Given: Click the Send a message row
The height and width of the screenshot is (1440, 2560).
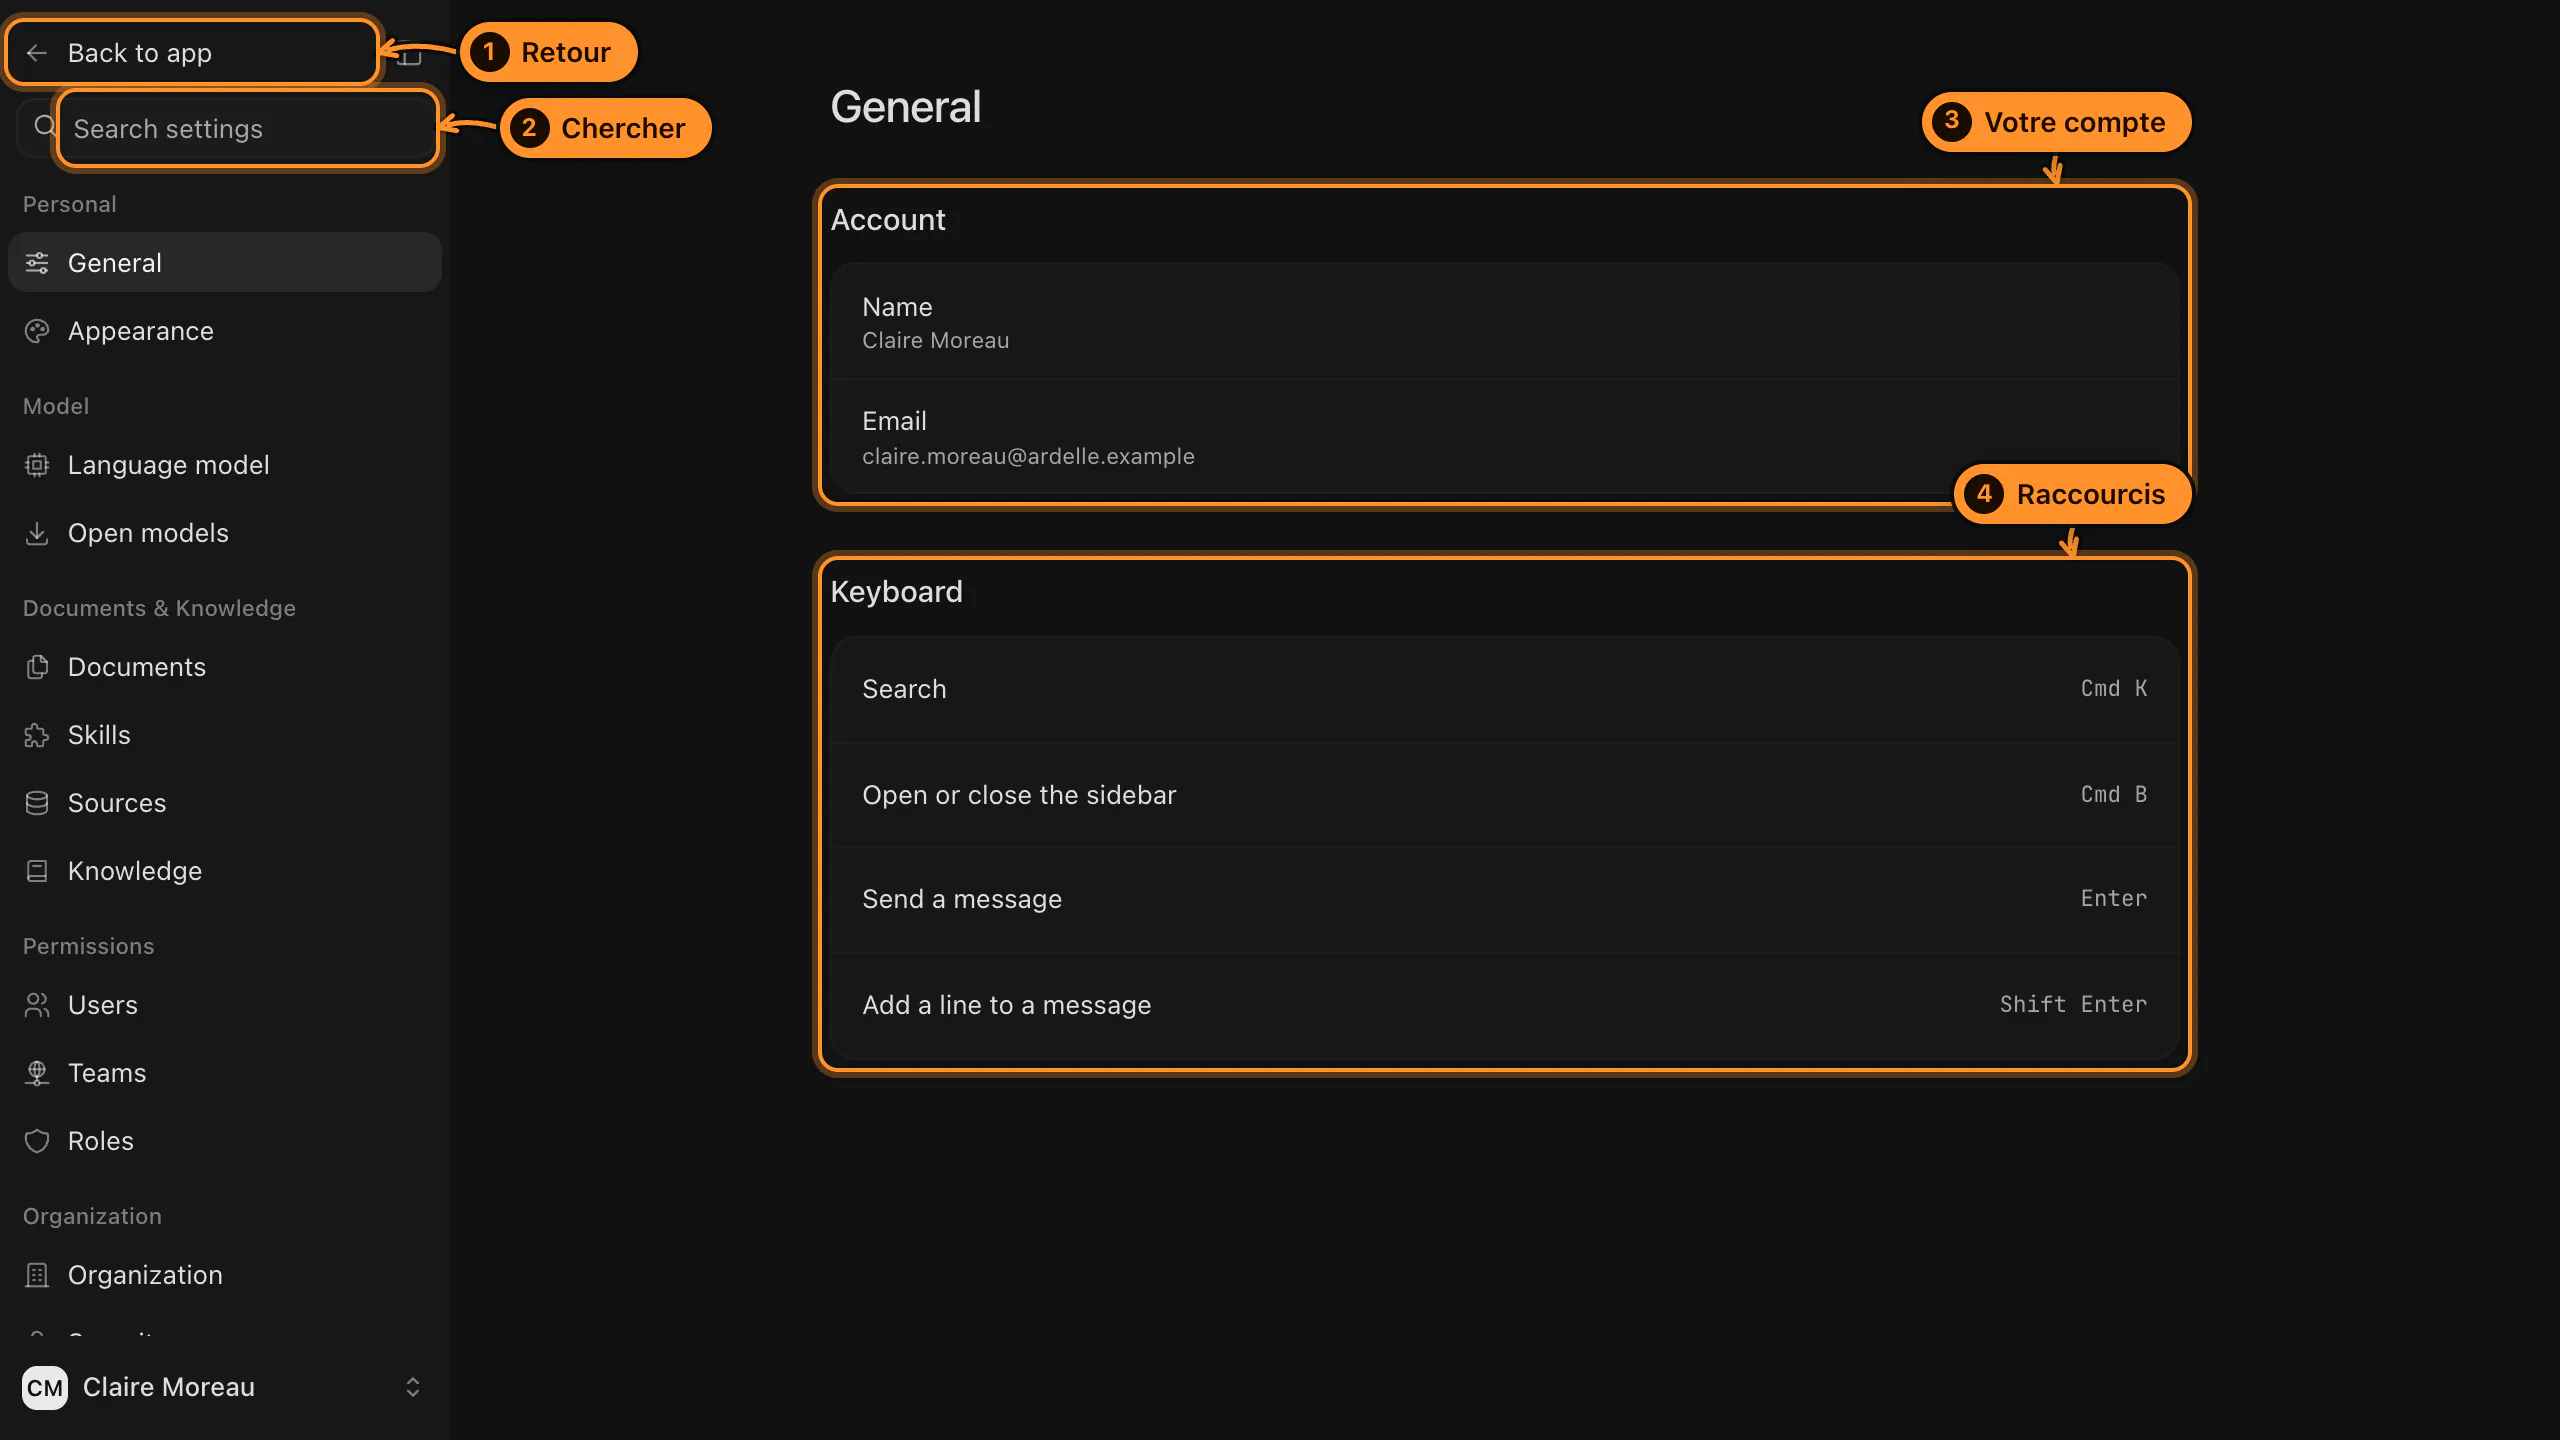Looking at the screenshot, I should pyautogui.click(x=1504, y=899).
